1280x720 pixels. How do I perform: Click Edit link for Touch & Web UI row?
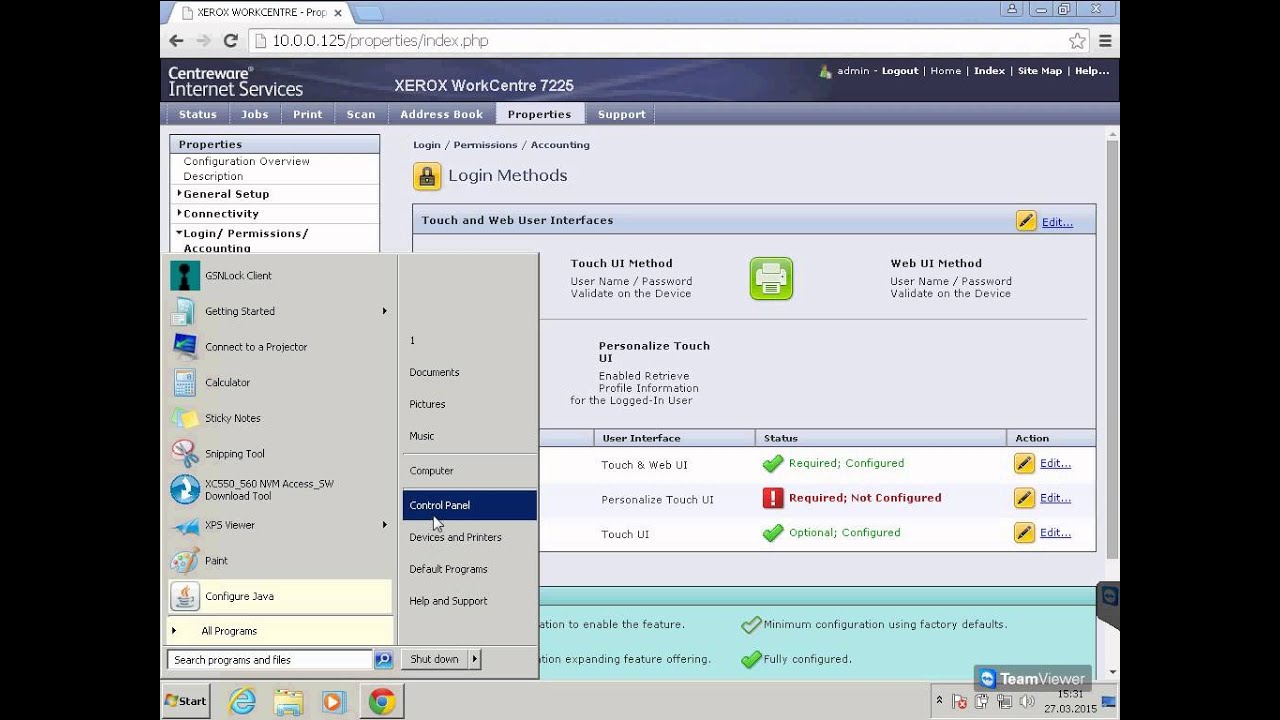1055,464
